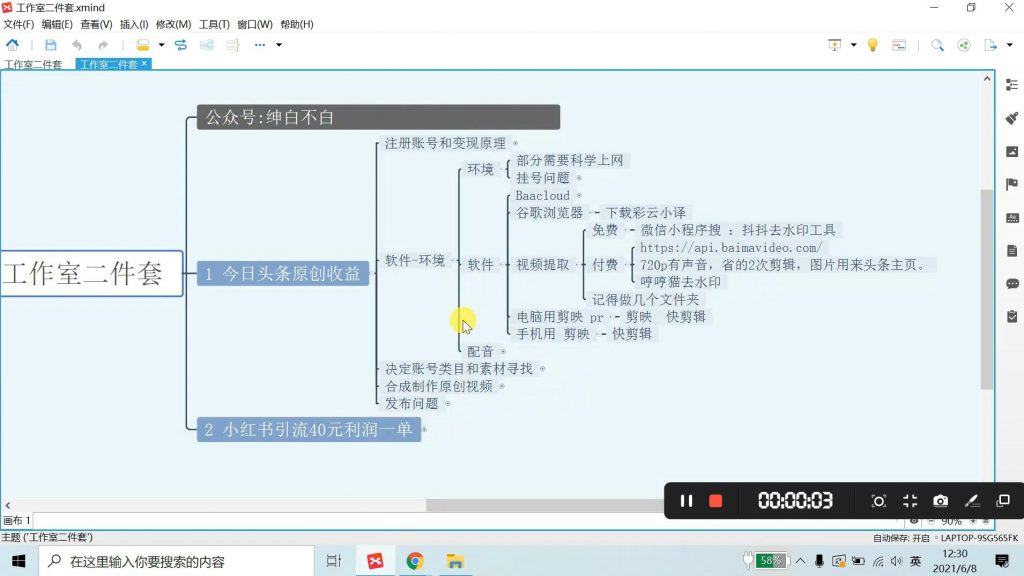Screen dimensions: 1024x576
Task: Add a summary bracket to topics
Action: tap(232, 45)
